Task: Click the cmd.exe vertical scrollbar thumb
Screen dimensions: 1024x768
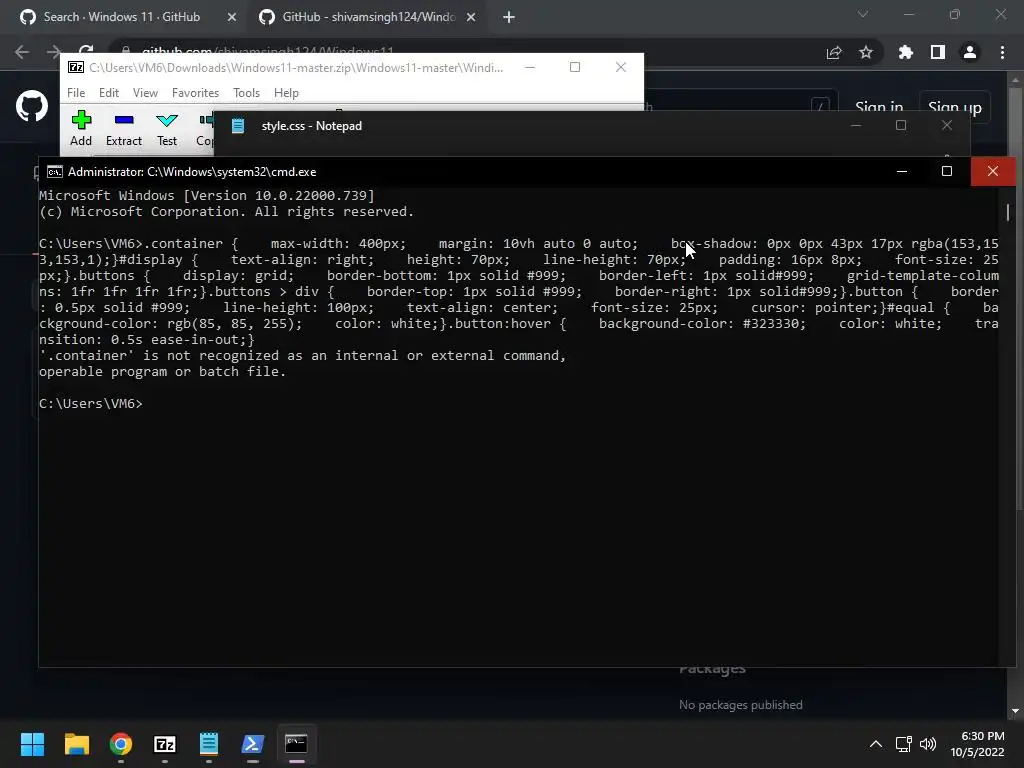Action: (1008, 212)
